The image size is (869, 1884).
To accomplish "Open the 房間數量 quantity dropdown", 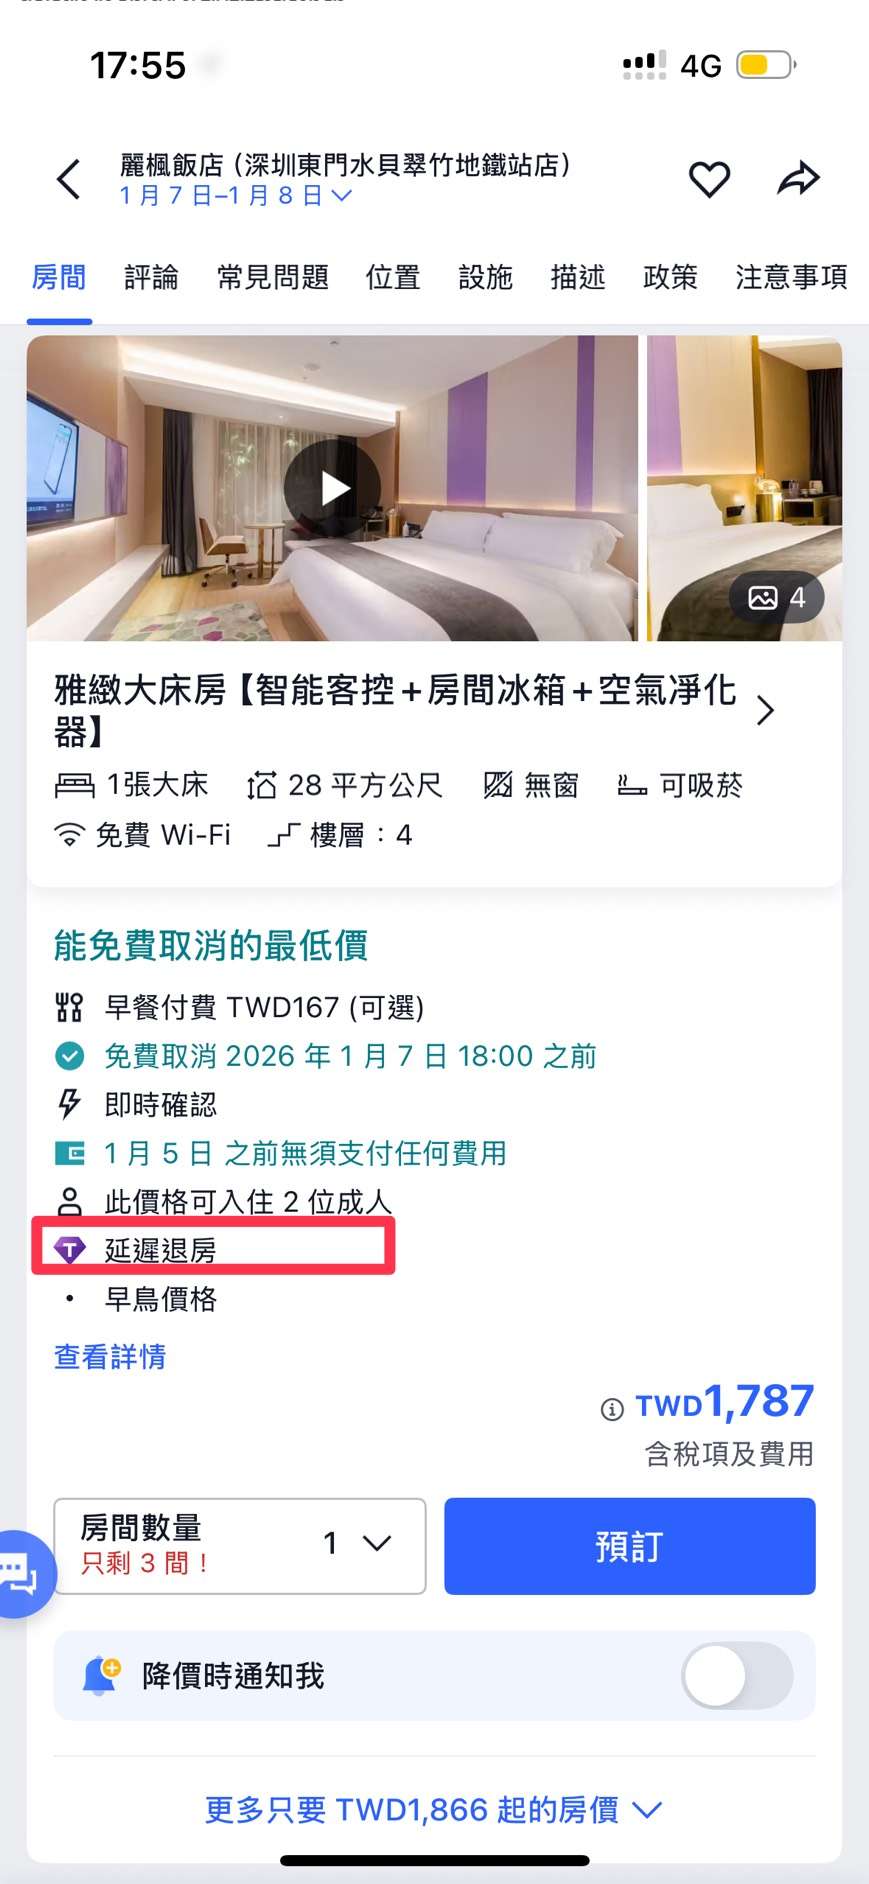I will click(x=240, y=1546).
